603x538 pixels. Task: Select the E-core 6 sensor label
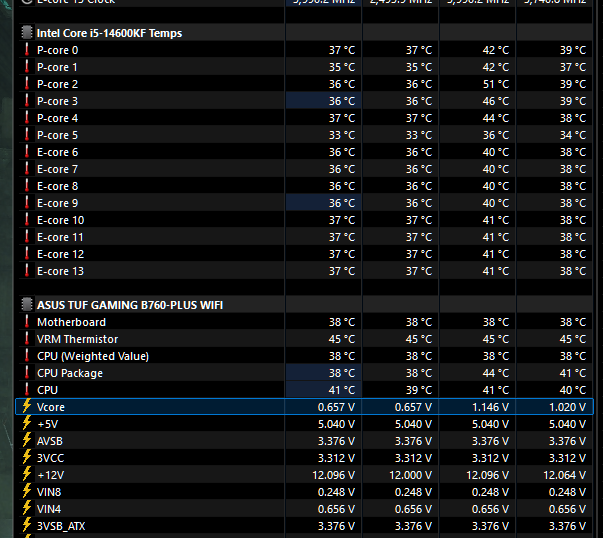[x=57, y=152]
